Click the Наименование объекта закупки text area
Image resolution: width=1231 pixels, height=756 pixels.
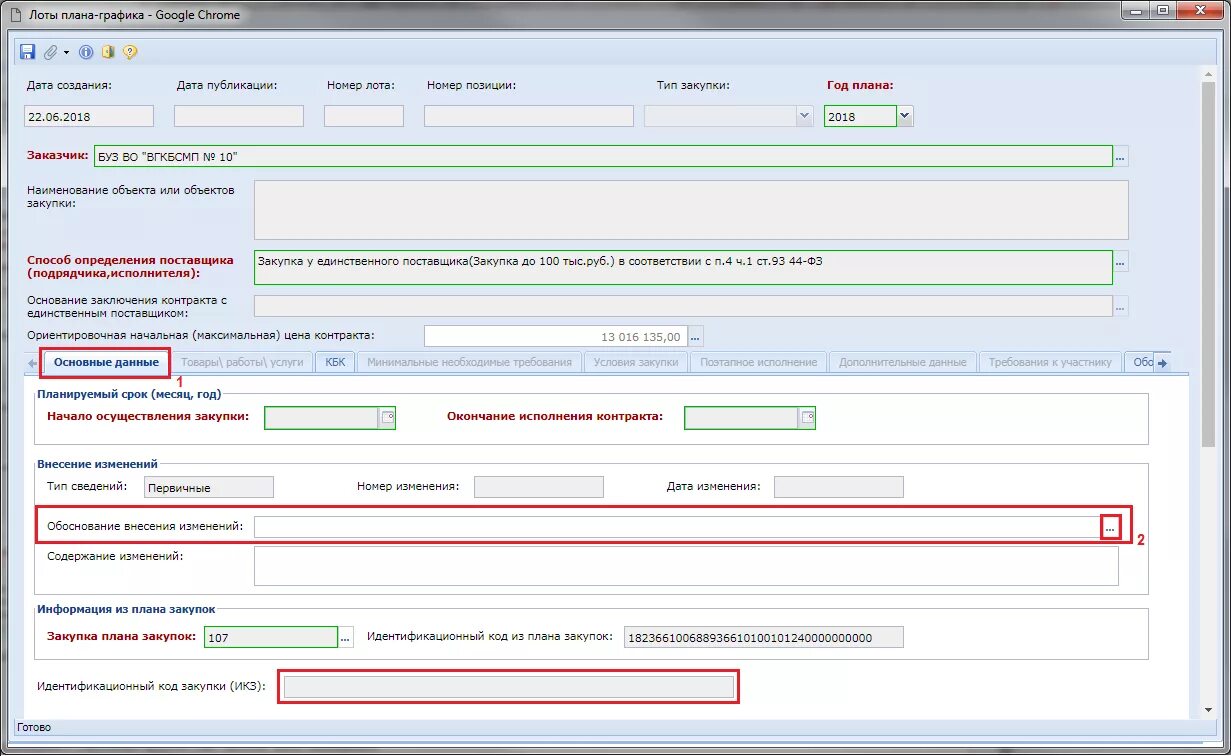(691, 210)
